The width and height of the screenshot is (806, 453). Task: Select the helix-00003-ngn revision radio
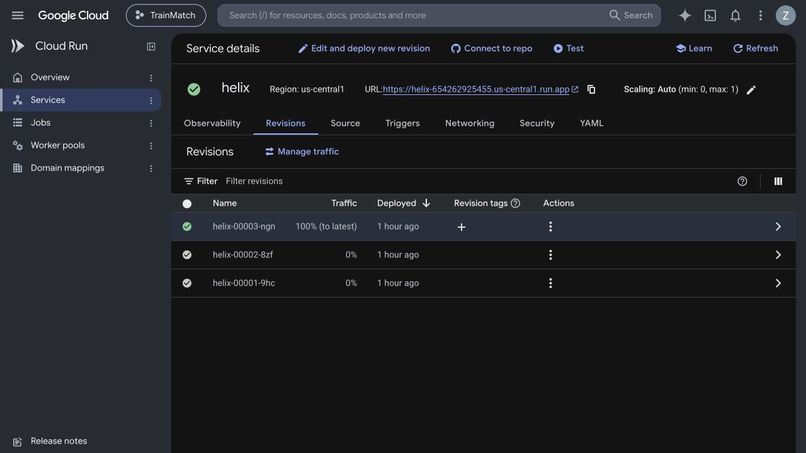coord(187,226)
